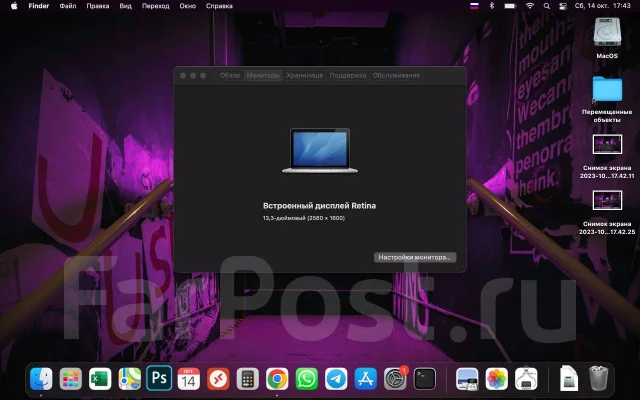Open the Правка menu

click(x=98, y=6)
